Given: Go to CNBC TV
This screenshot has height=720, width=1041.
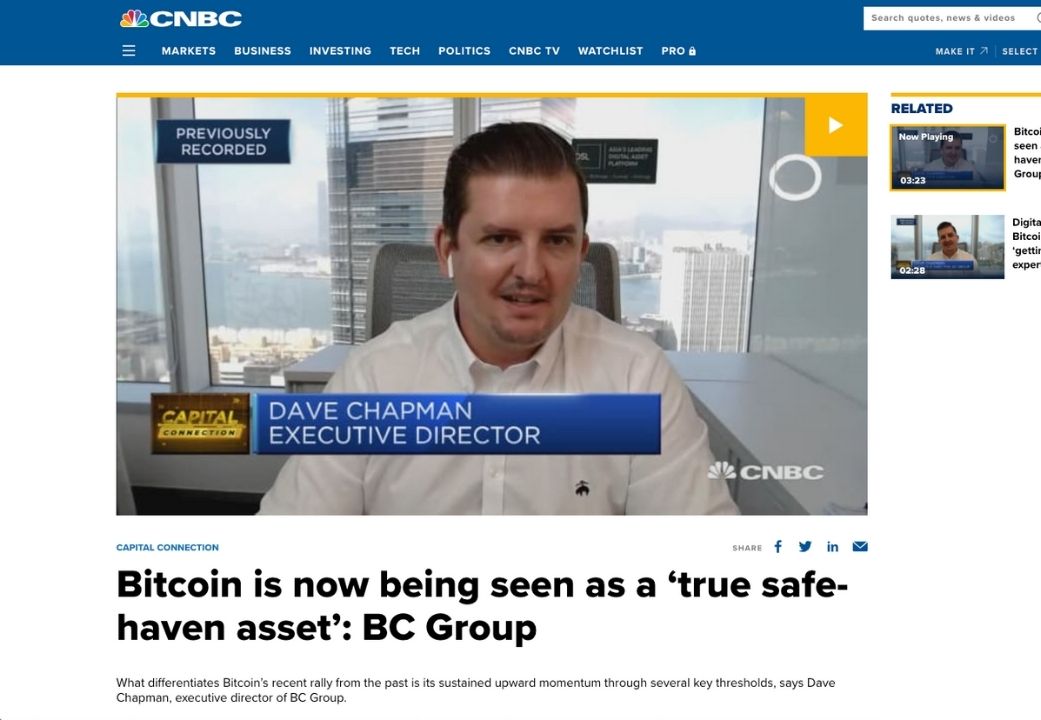Looking at the screenshot, I should (534, 50).
